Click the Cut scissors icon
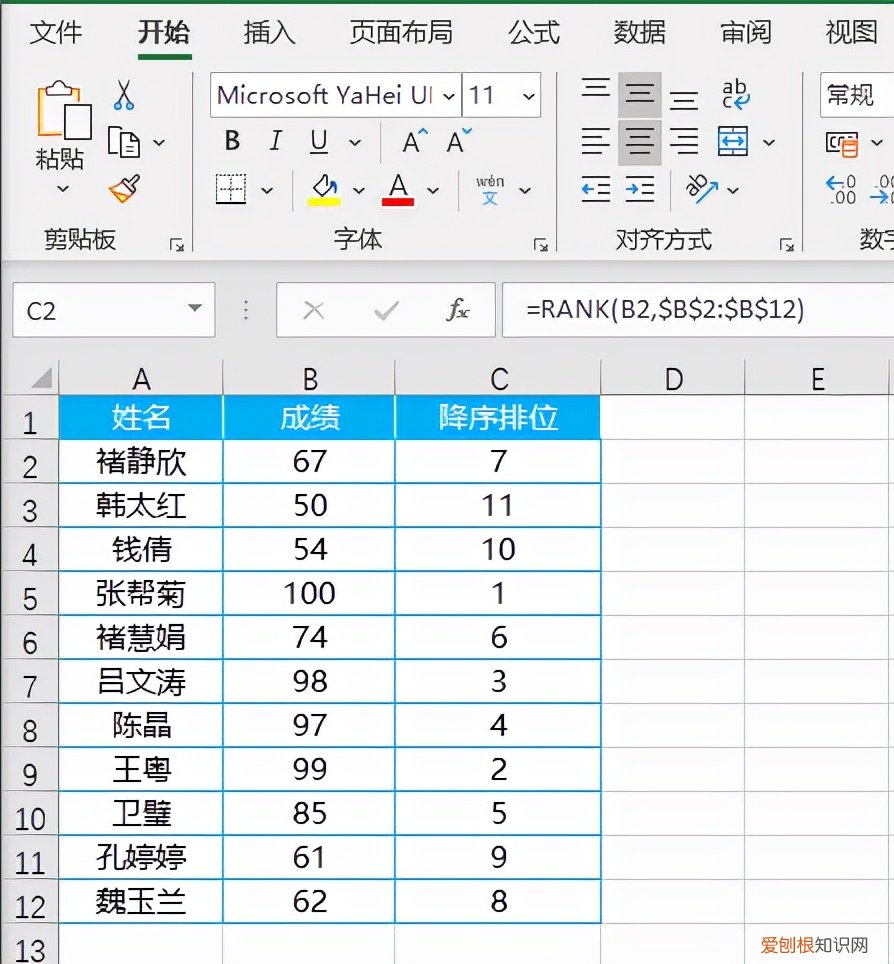The height and width of the screenshot is (964, 894). pos(124,95)
